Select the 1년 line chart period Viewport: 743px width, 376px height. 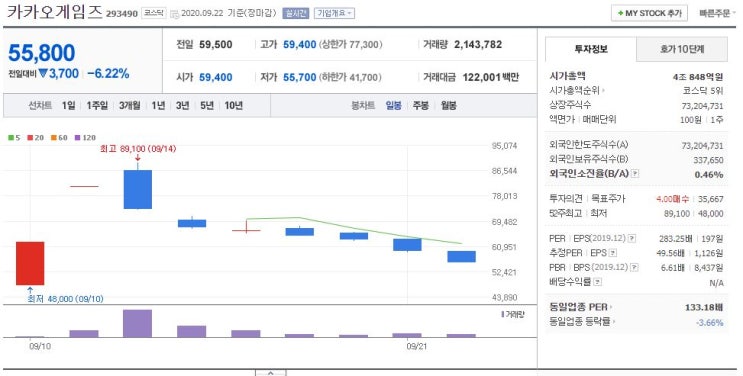[x=158, y=106]
